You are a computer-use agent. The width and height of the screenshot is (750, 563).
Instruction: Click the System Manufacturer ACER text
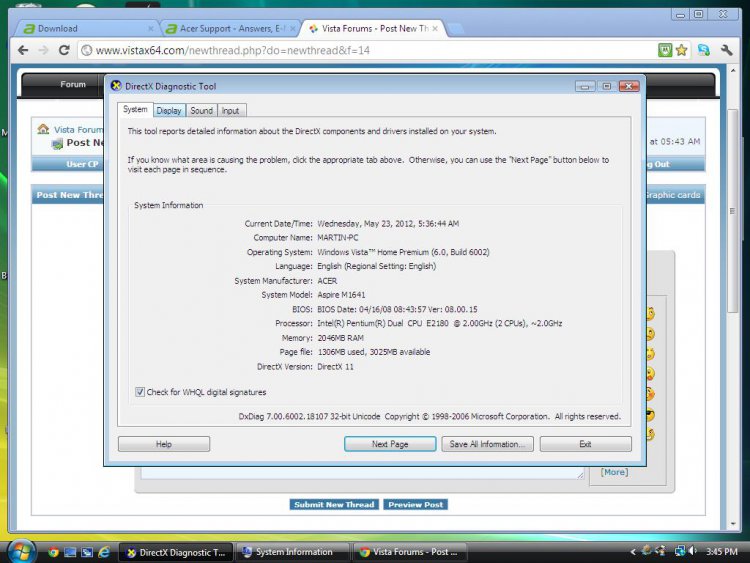click(x=327, y=281)
